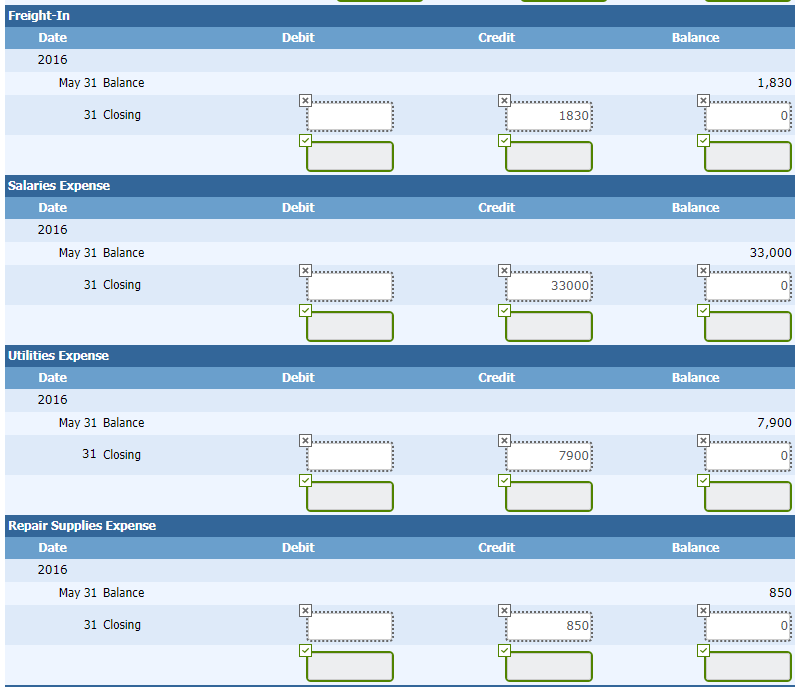Click the green check icon under Salaries Expense credit
The height and width of the screenshot is (687, 795).
504,310
